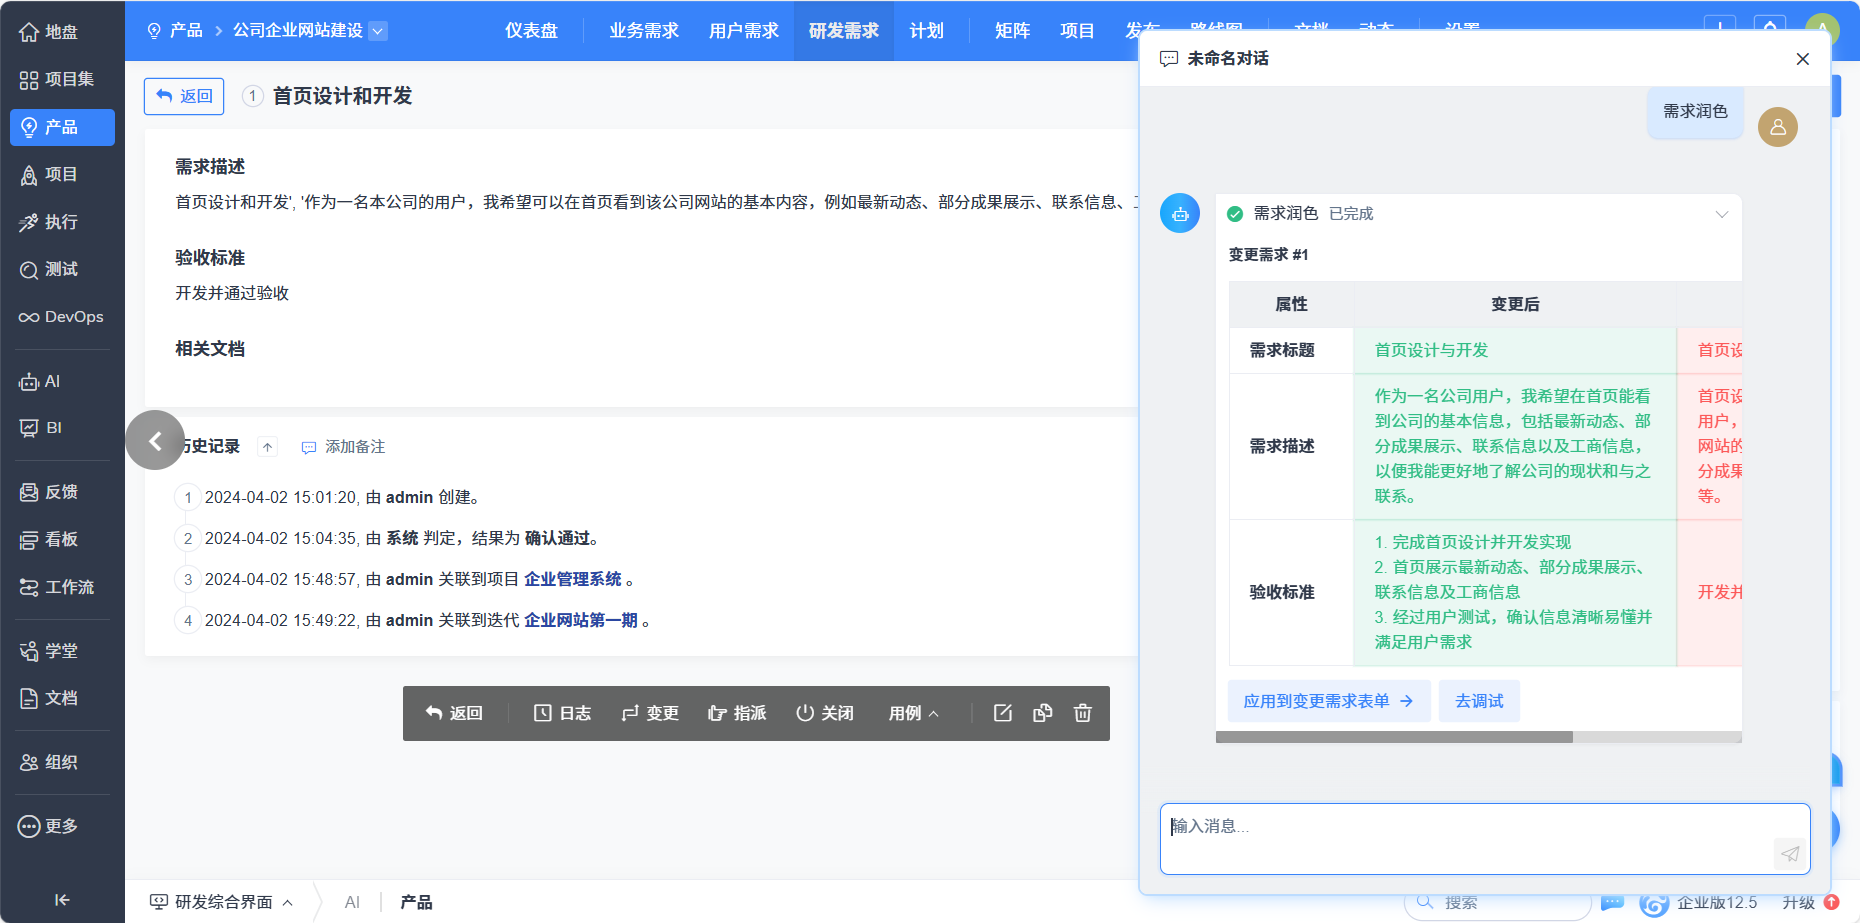Open the DevOps sidebar module

coord(62,317)
